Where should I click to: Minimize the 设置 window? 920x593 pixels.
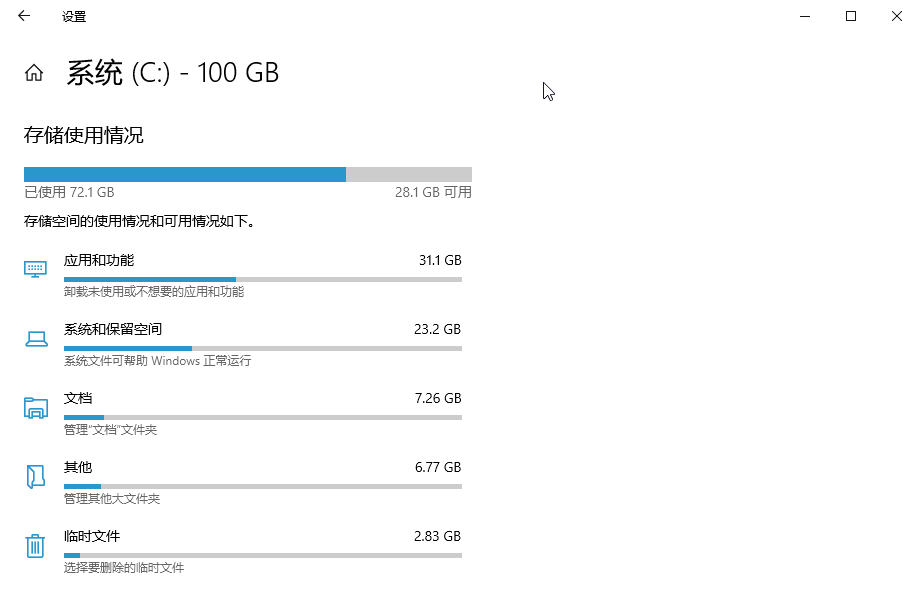805,16
